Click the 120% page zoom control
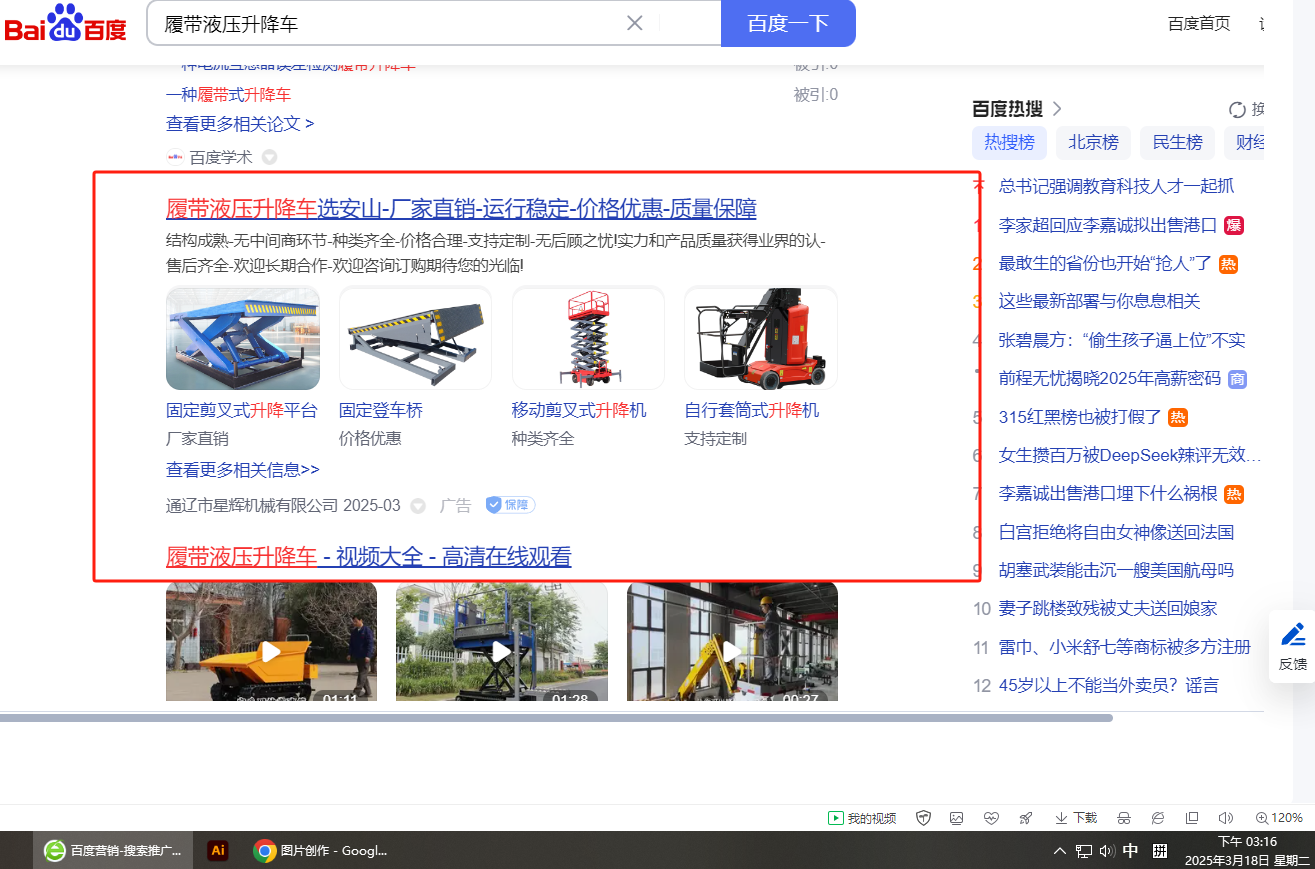This screenshot has width=1315, height=869. pyautogui.click(x=1279, y=818)
